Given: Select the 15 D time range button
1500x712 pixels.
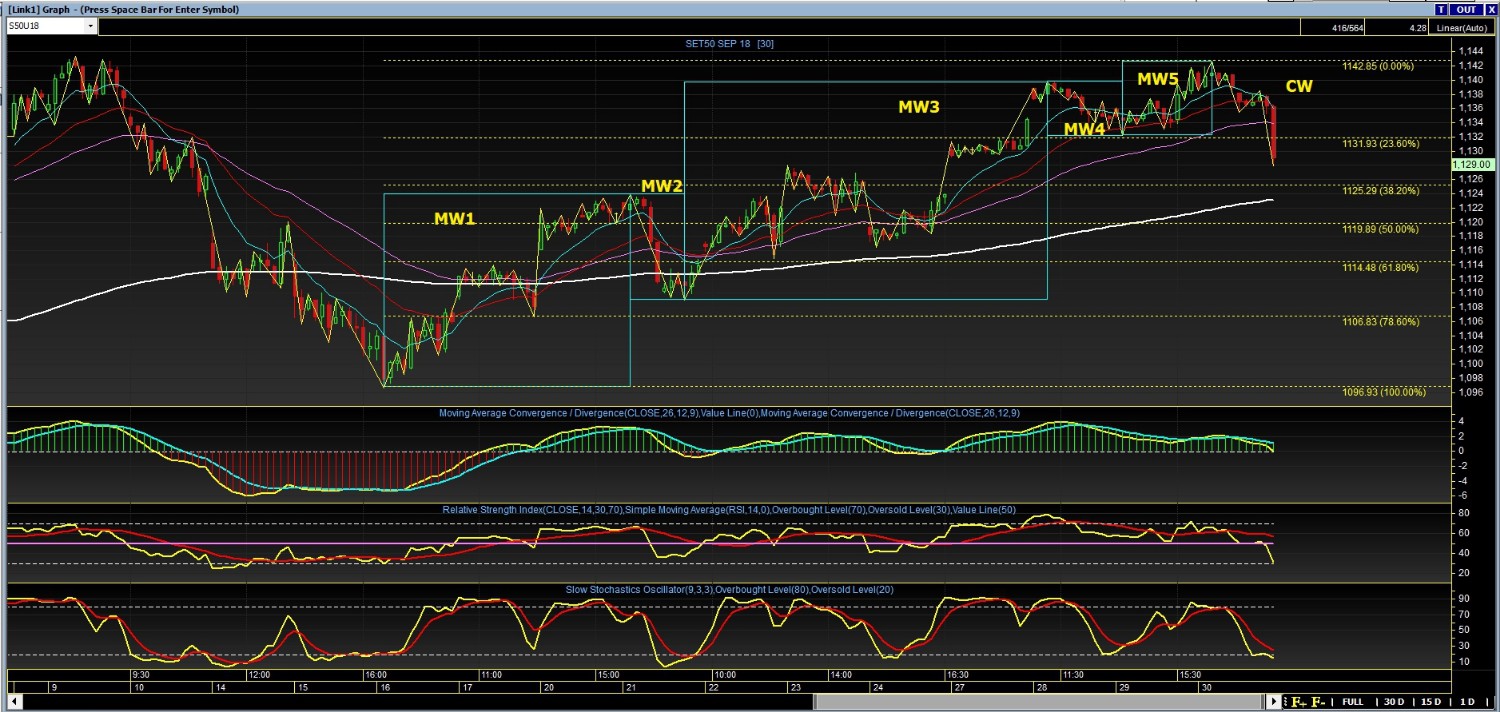Looking at the screenshot, I should (x=1431, y=702).
